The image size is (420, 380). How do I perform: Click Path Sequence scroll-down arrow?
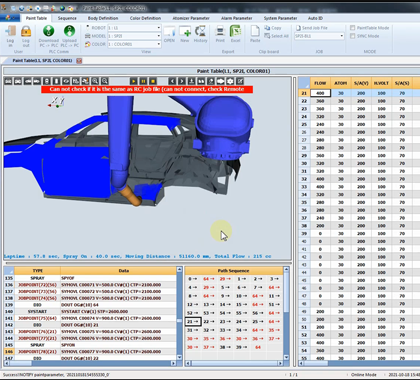pyautogui.click(x=286, y=357)
